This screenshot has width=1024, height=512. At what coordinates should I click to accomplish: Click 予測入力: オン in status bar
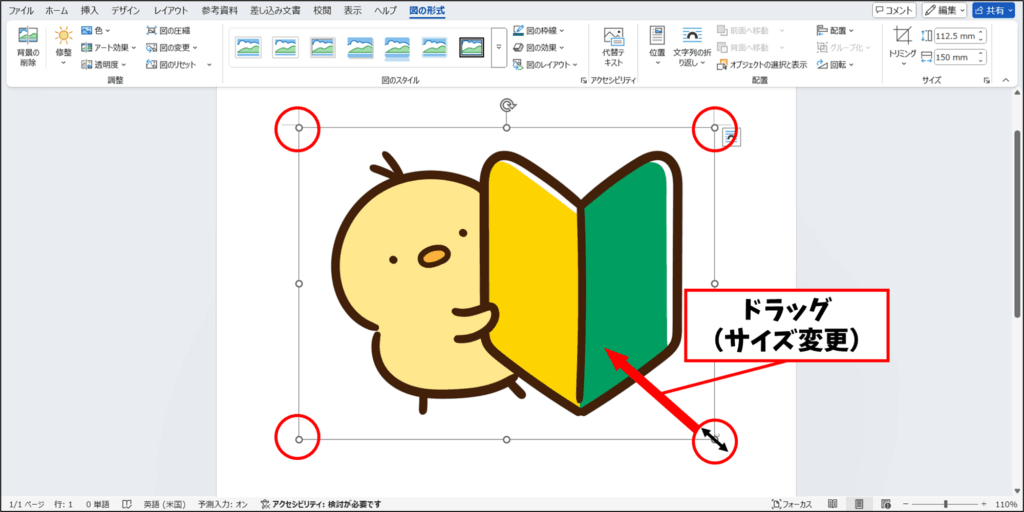[221, 504]
